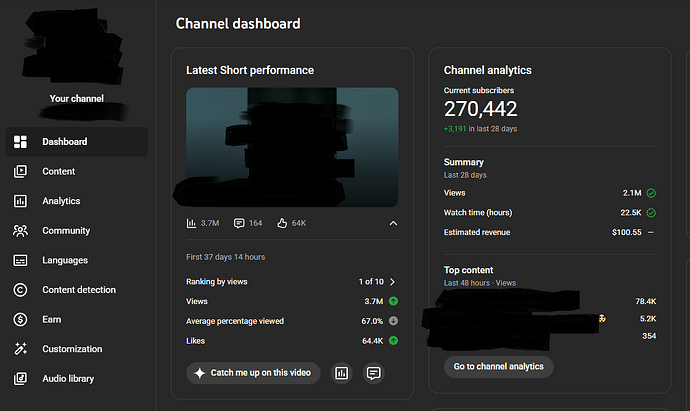Image resolution: width=690 pixels, height=411 pixels.
Task: Click the 1 of 10 ranking value
Action: point(371,282)
